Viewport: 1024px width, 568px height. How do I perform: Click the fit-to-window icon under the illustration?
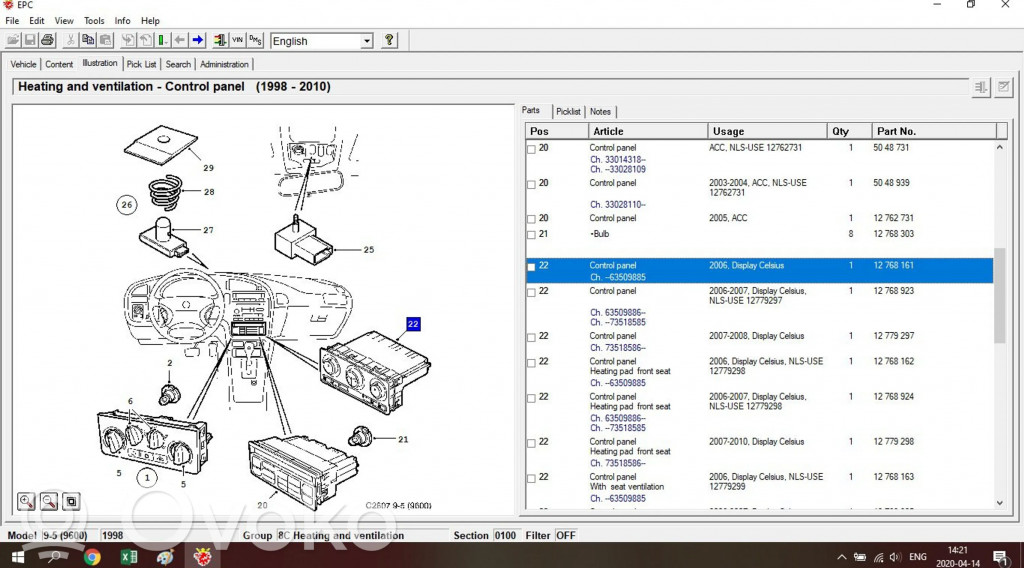click(x=71, y=501)
